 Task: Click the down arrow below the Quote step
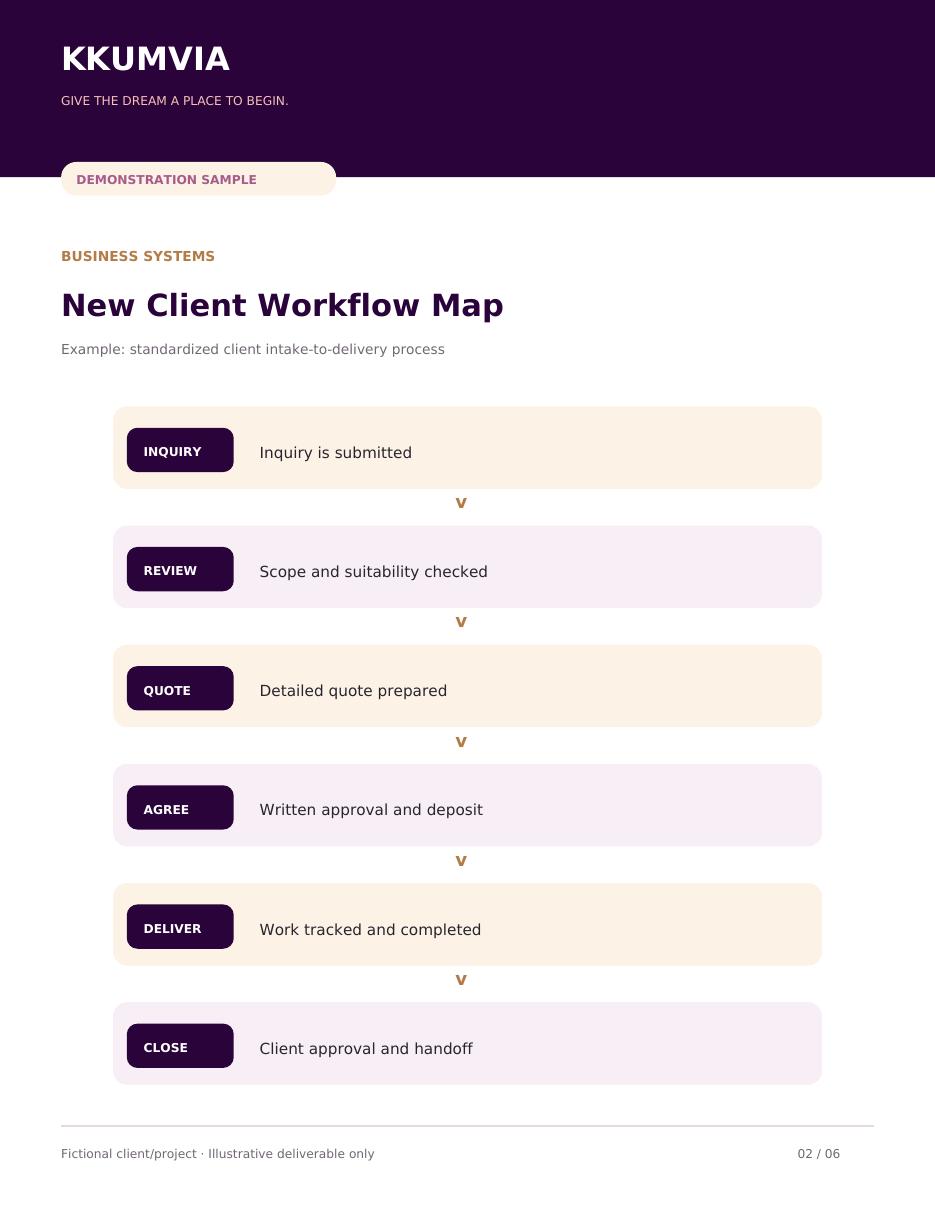tap(461, 742)
